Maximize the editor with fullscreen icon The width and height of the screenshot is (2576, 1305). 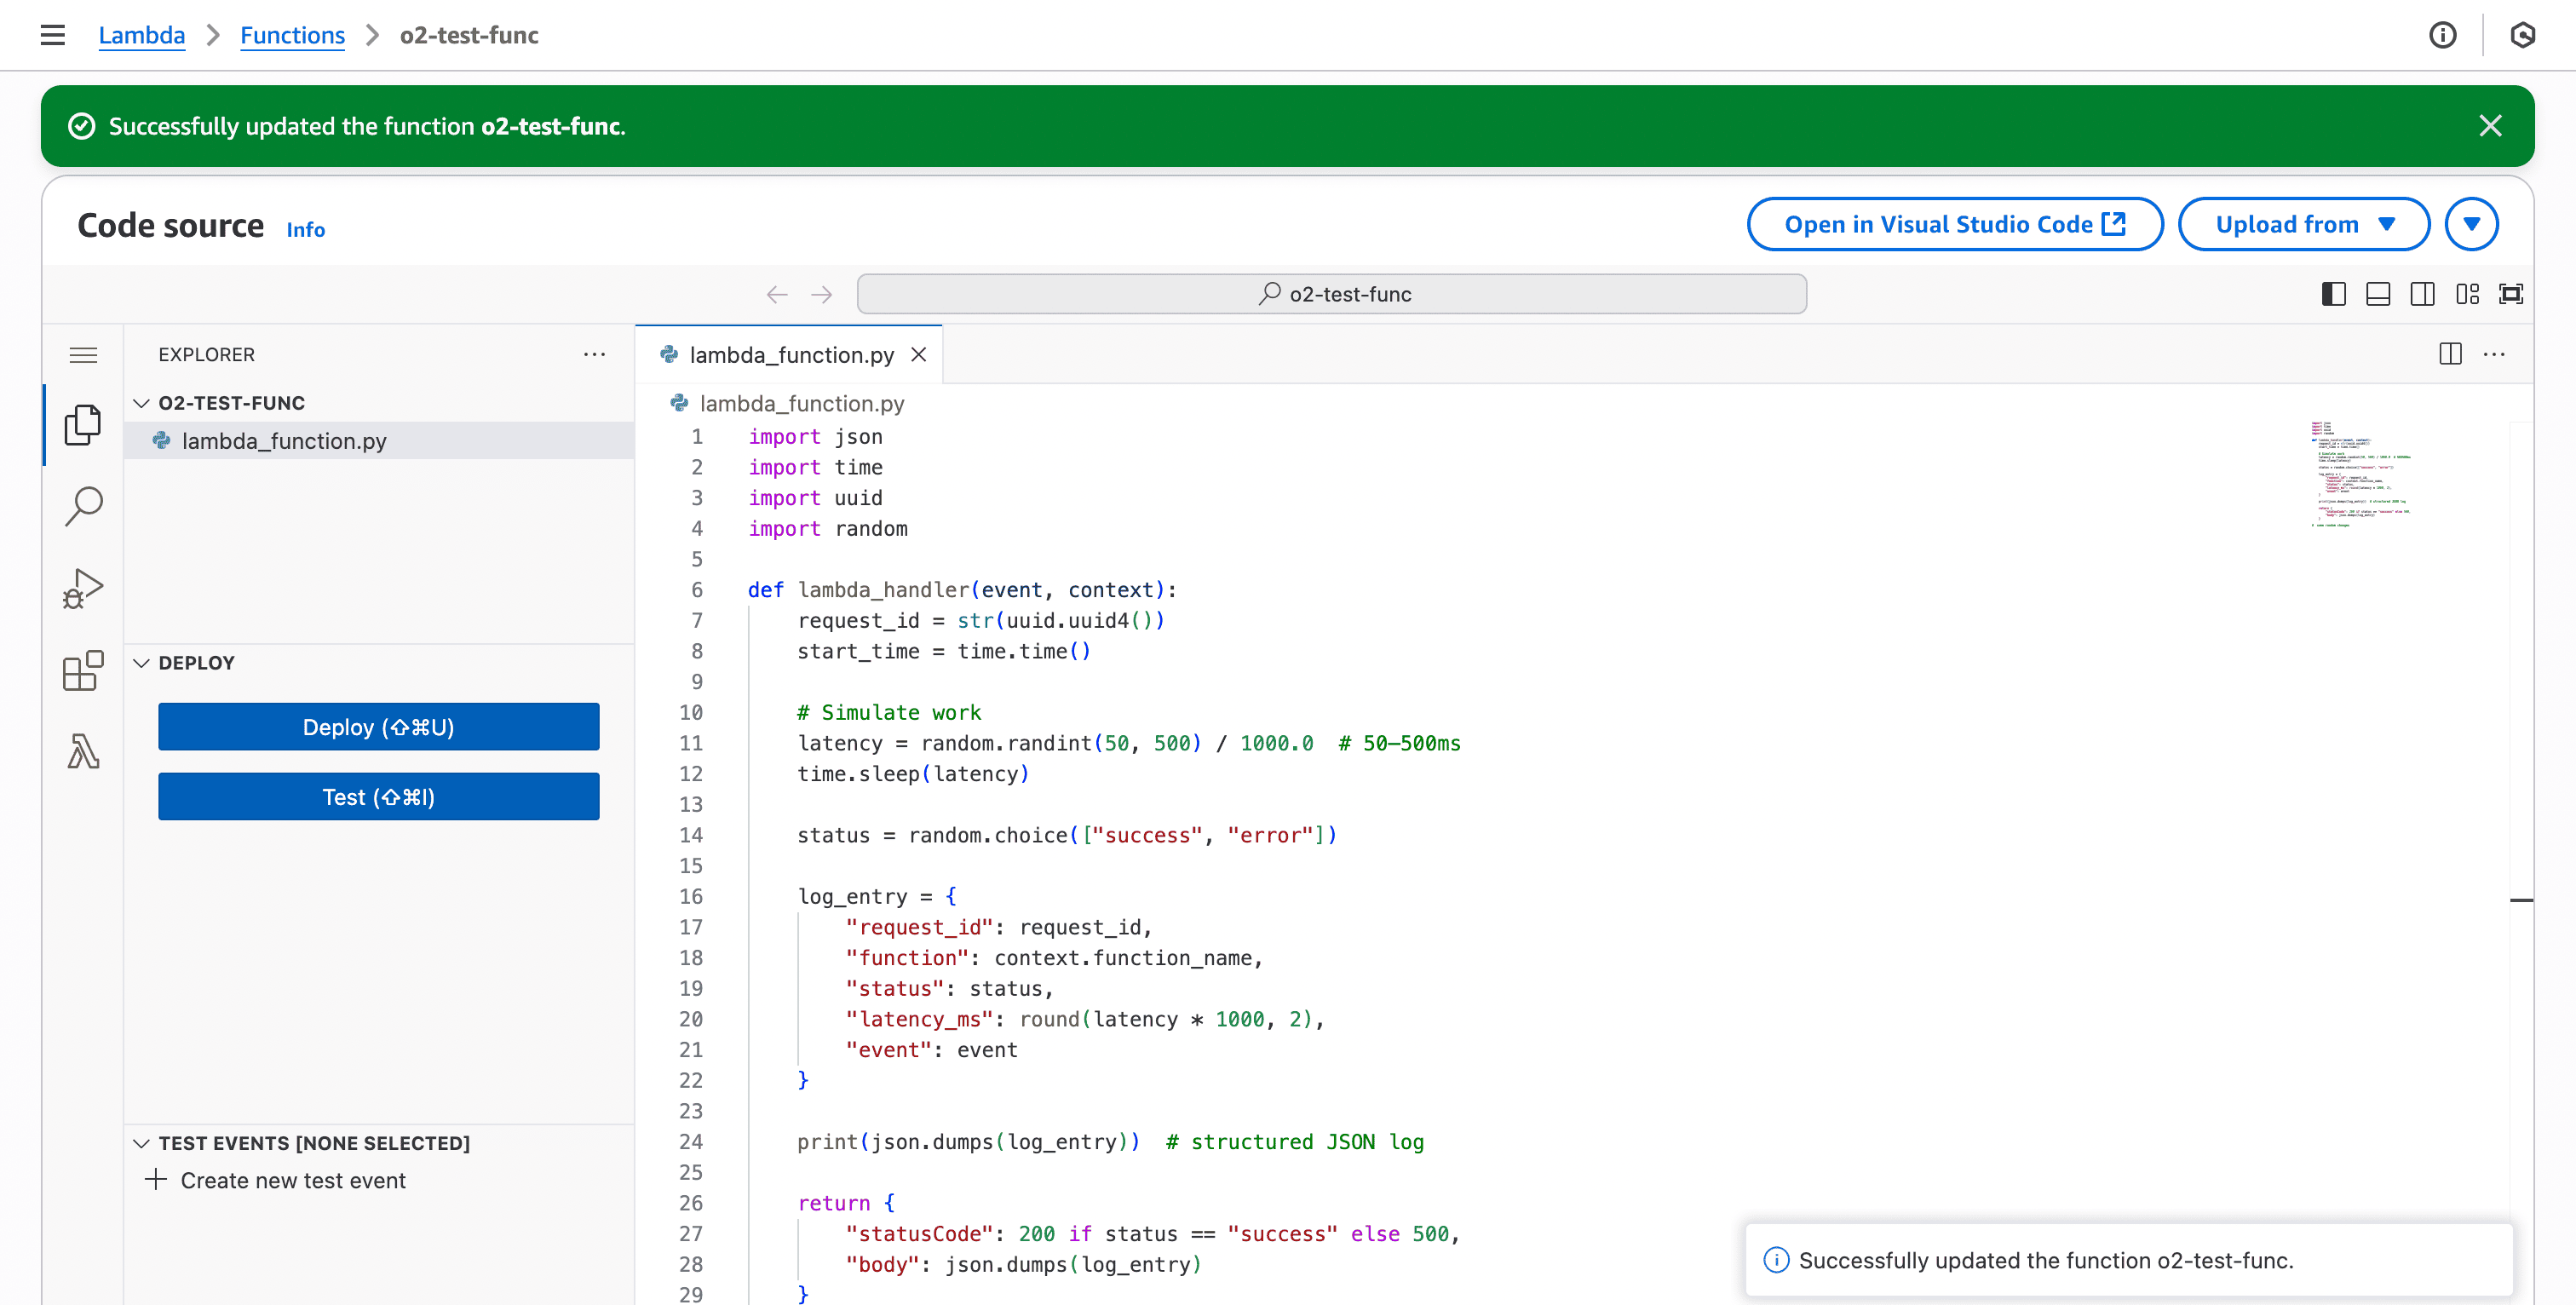click(x=2512, y=293)
